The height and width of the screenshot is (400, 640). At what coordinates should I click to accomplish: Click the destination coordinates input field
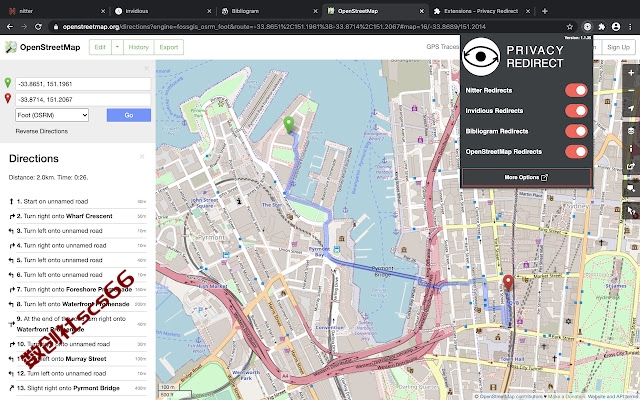[x=83, y=100]
